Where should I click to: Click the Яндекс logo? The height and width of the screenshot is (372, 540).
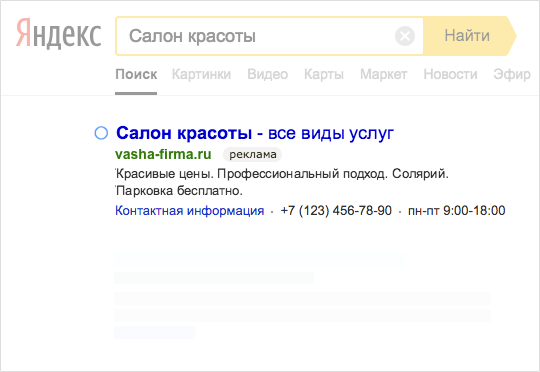coord(59,33)
